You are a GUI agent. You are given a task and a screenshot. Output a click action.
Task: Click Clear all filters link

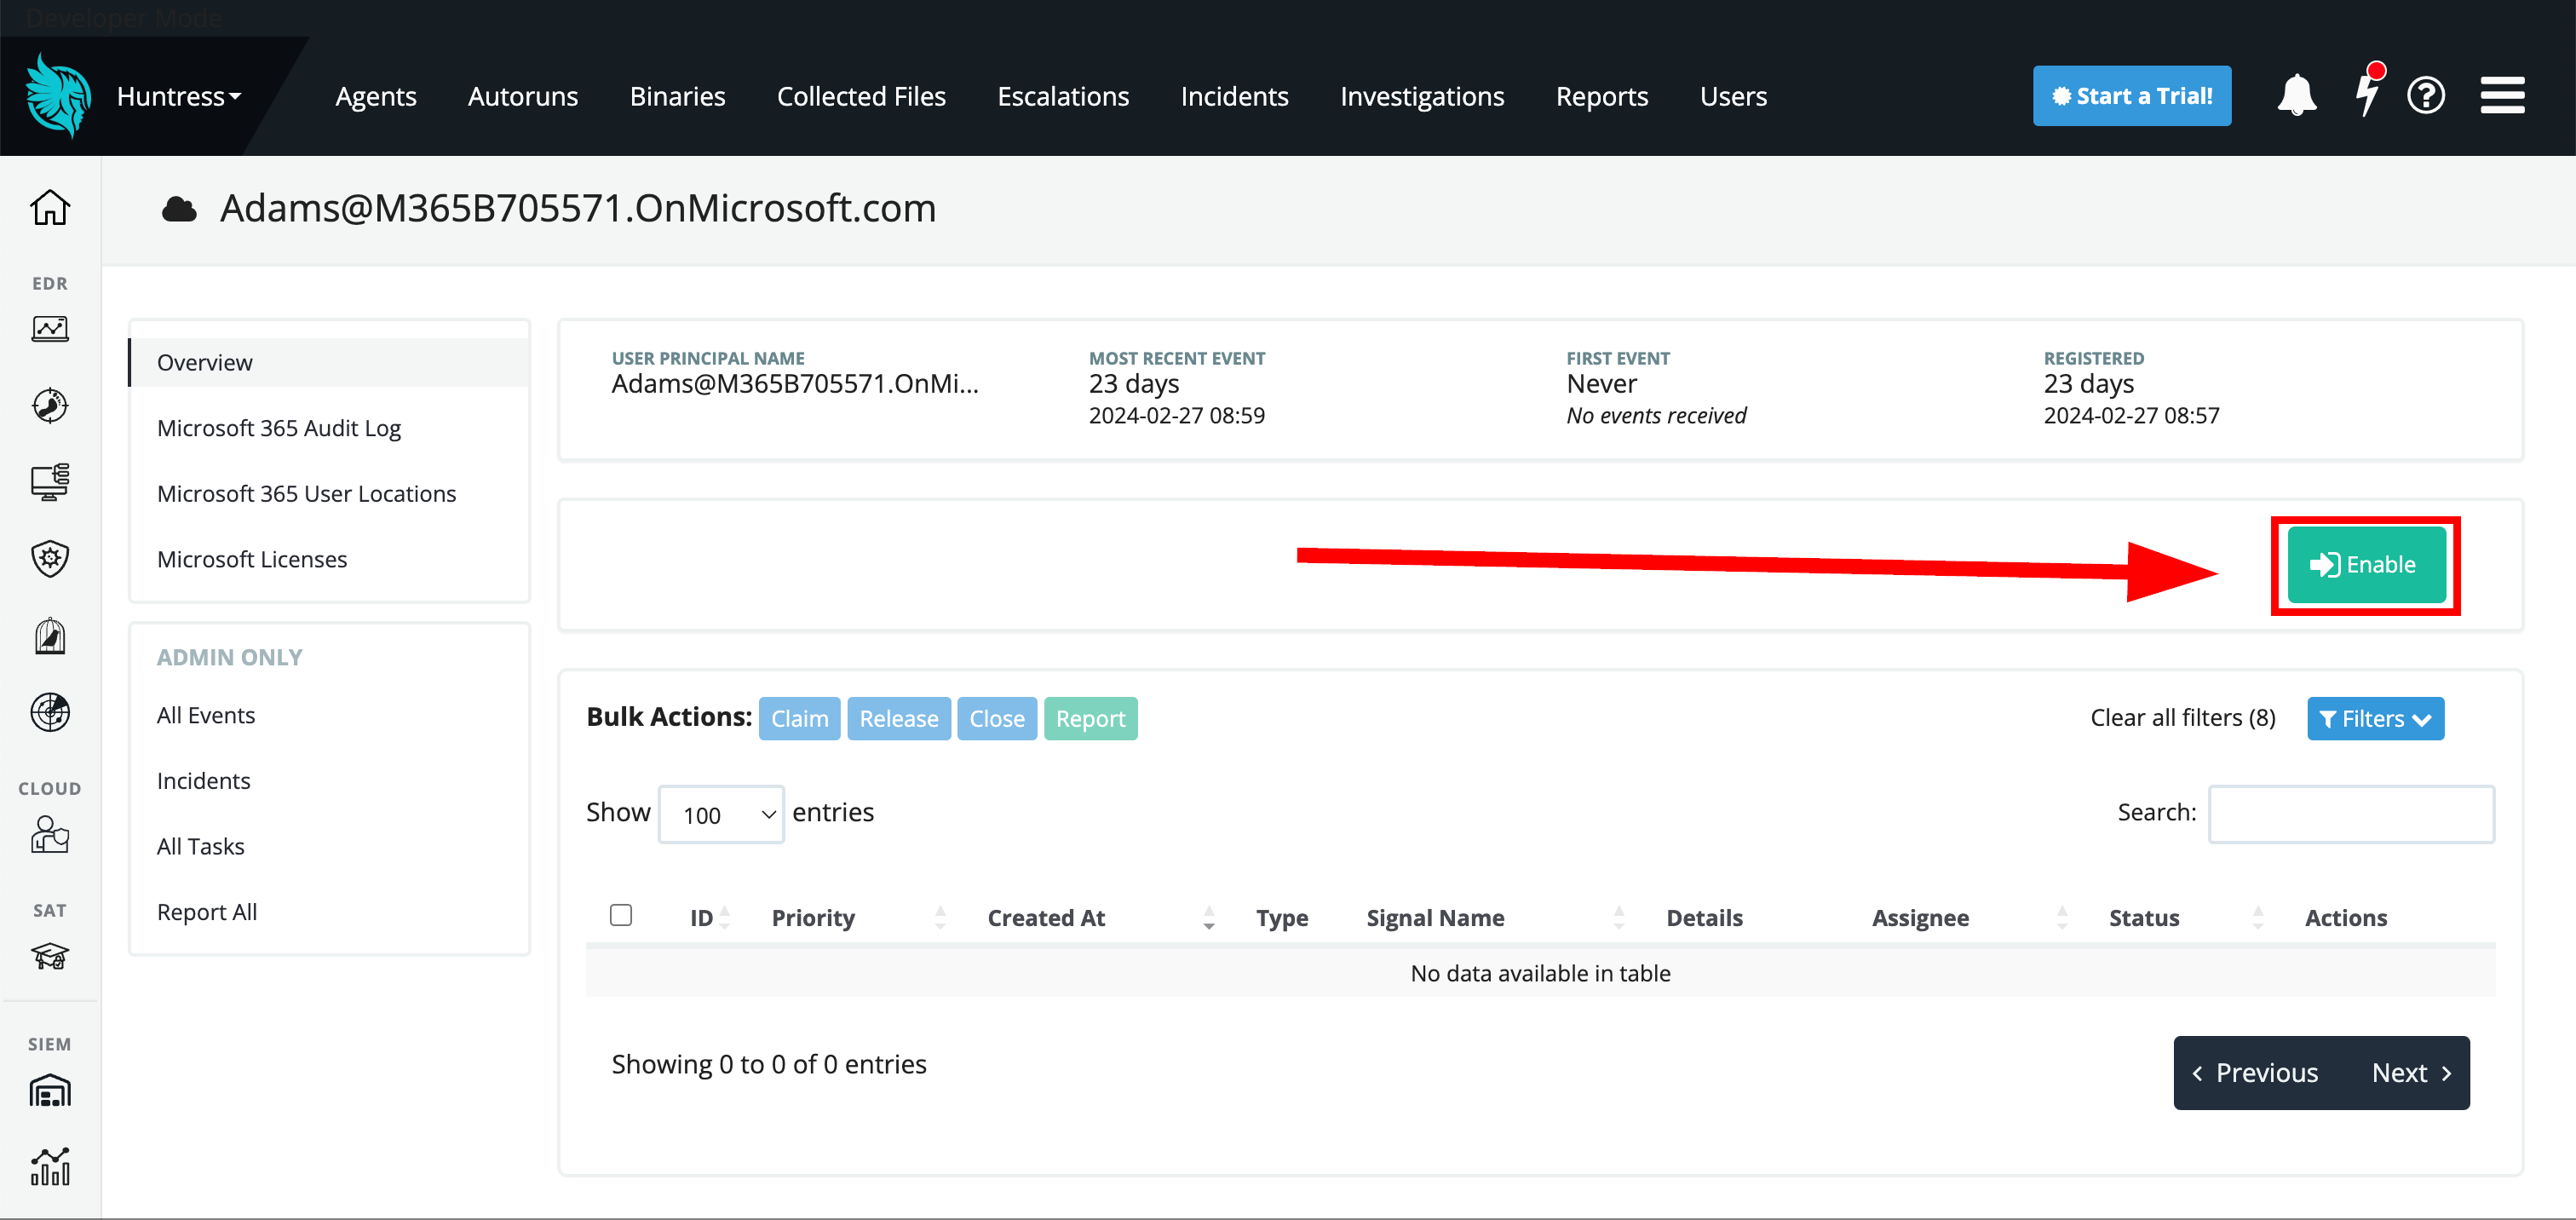coord(2182,718)
